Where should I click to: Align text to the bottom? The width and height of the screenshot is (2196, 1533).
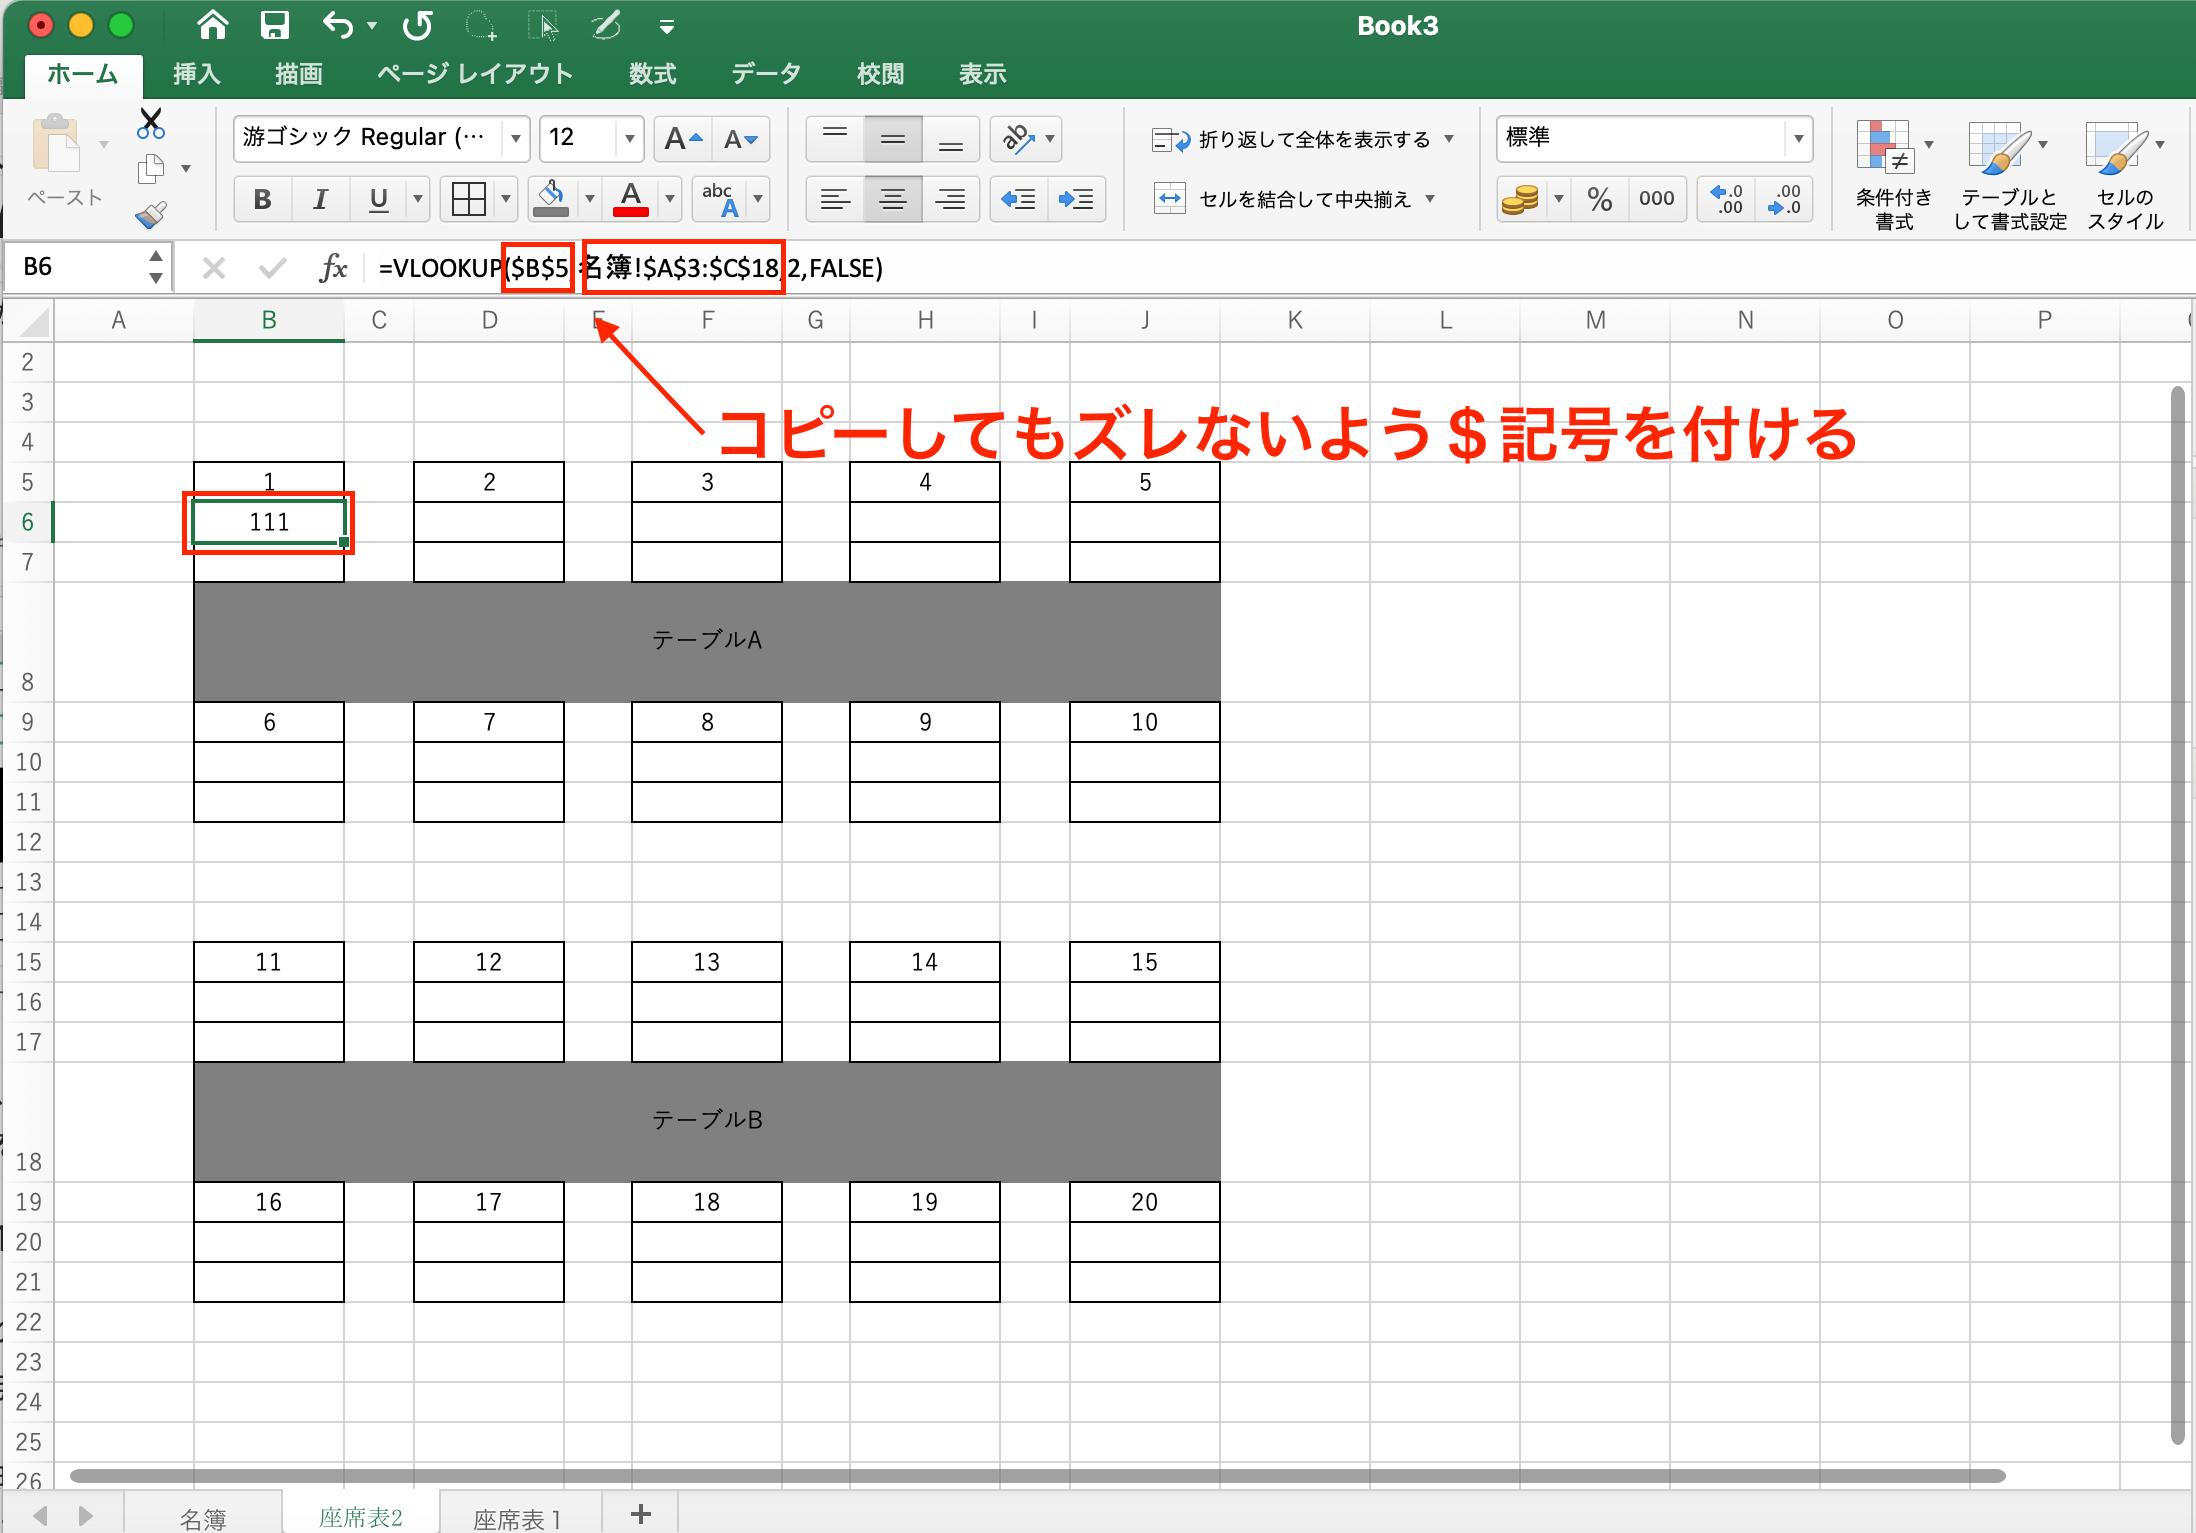(x=951, y=138)
